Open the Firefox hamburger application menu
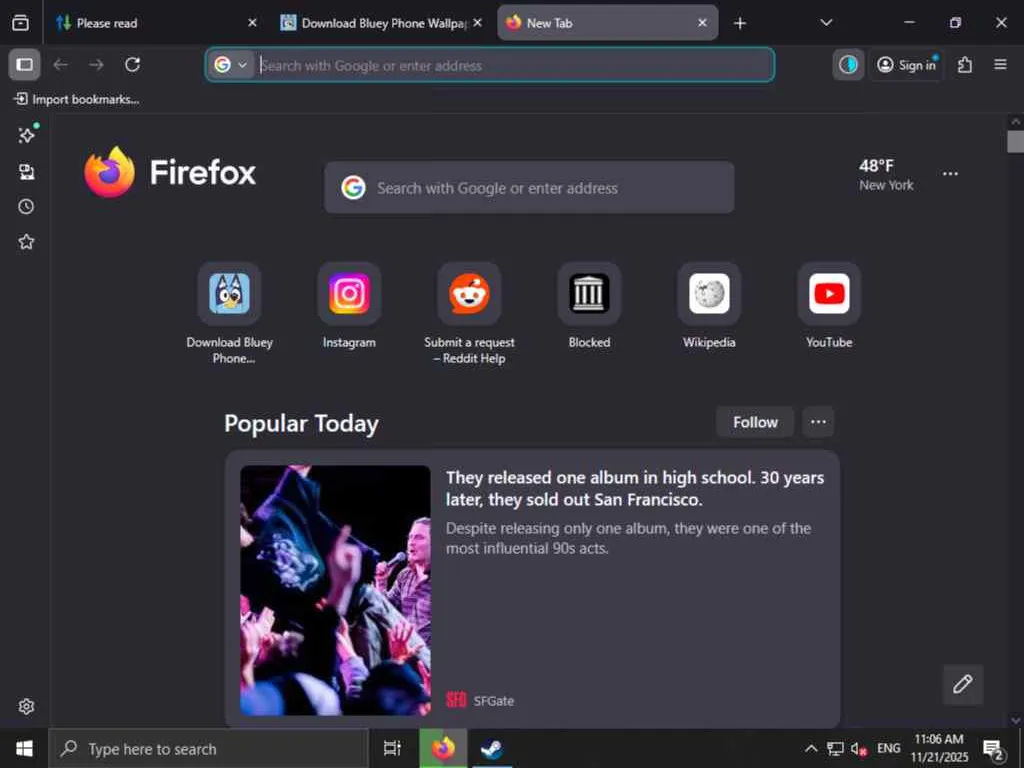 coord(1000,65)
